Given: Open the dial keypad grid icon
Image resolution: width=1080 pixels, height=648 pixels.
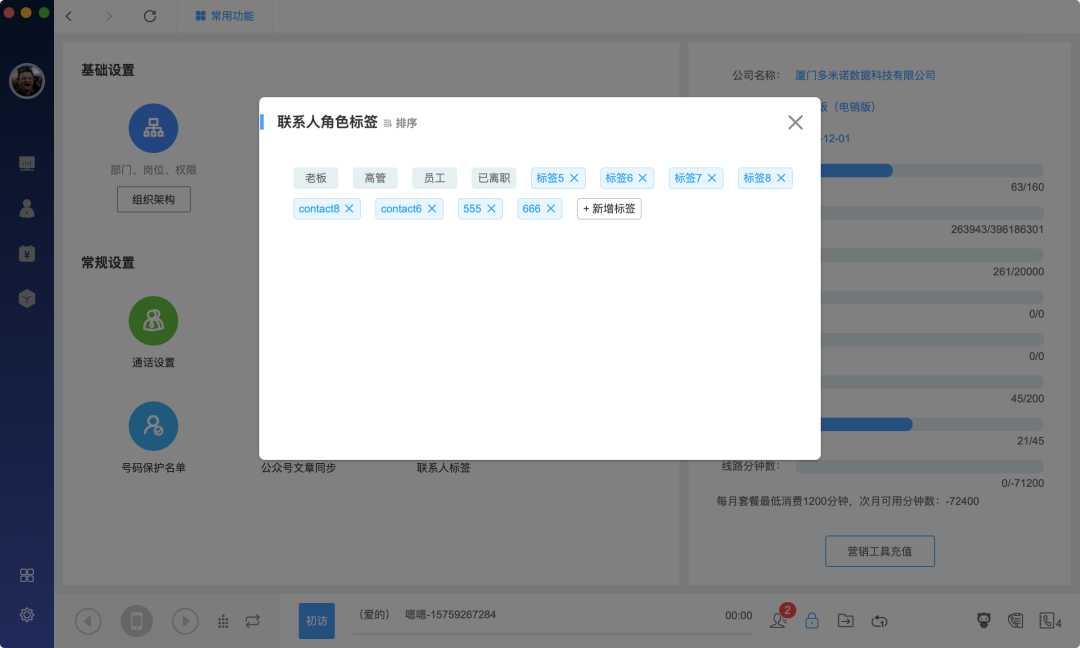Looking at the screenshot, I should [x=223, y=622].
